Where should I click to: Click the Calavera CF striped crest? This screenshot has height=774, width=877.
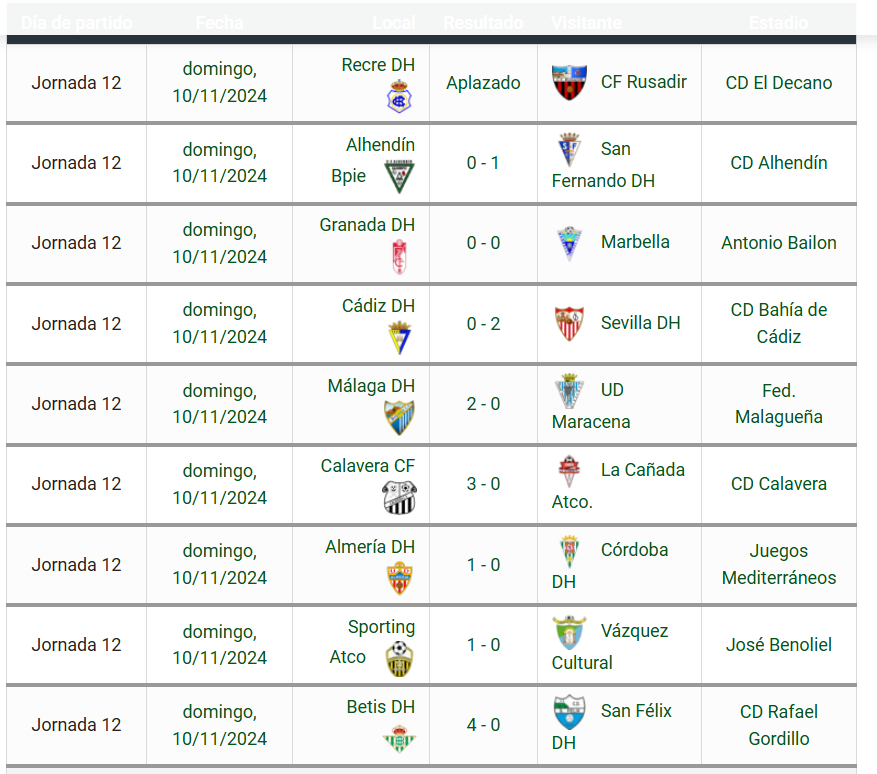(399, 498)
